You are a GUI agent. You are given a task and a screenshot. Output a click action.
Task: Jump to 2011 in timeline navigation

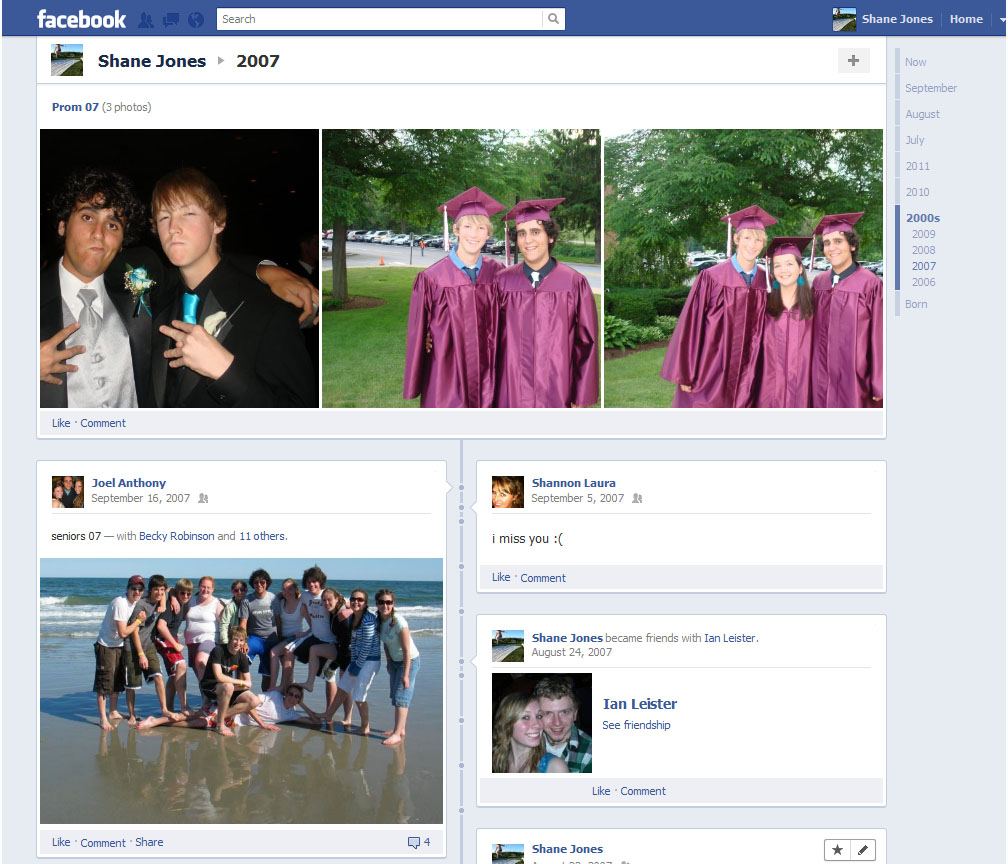(x=917, y=166)
